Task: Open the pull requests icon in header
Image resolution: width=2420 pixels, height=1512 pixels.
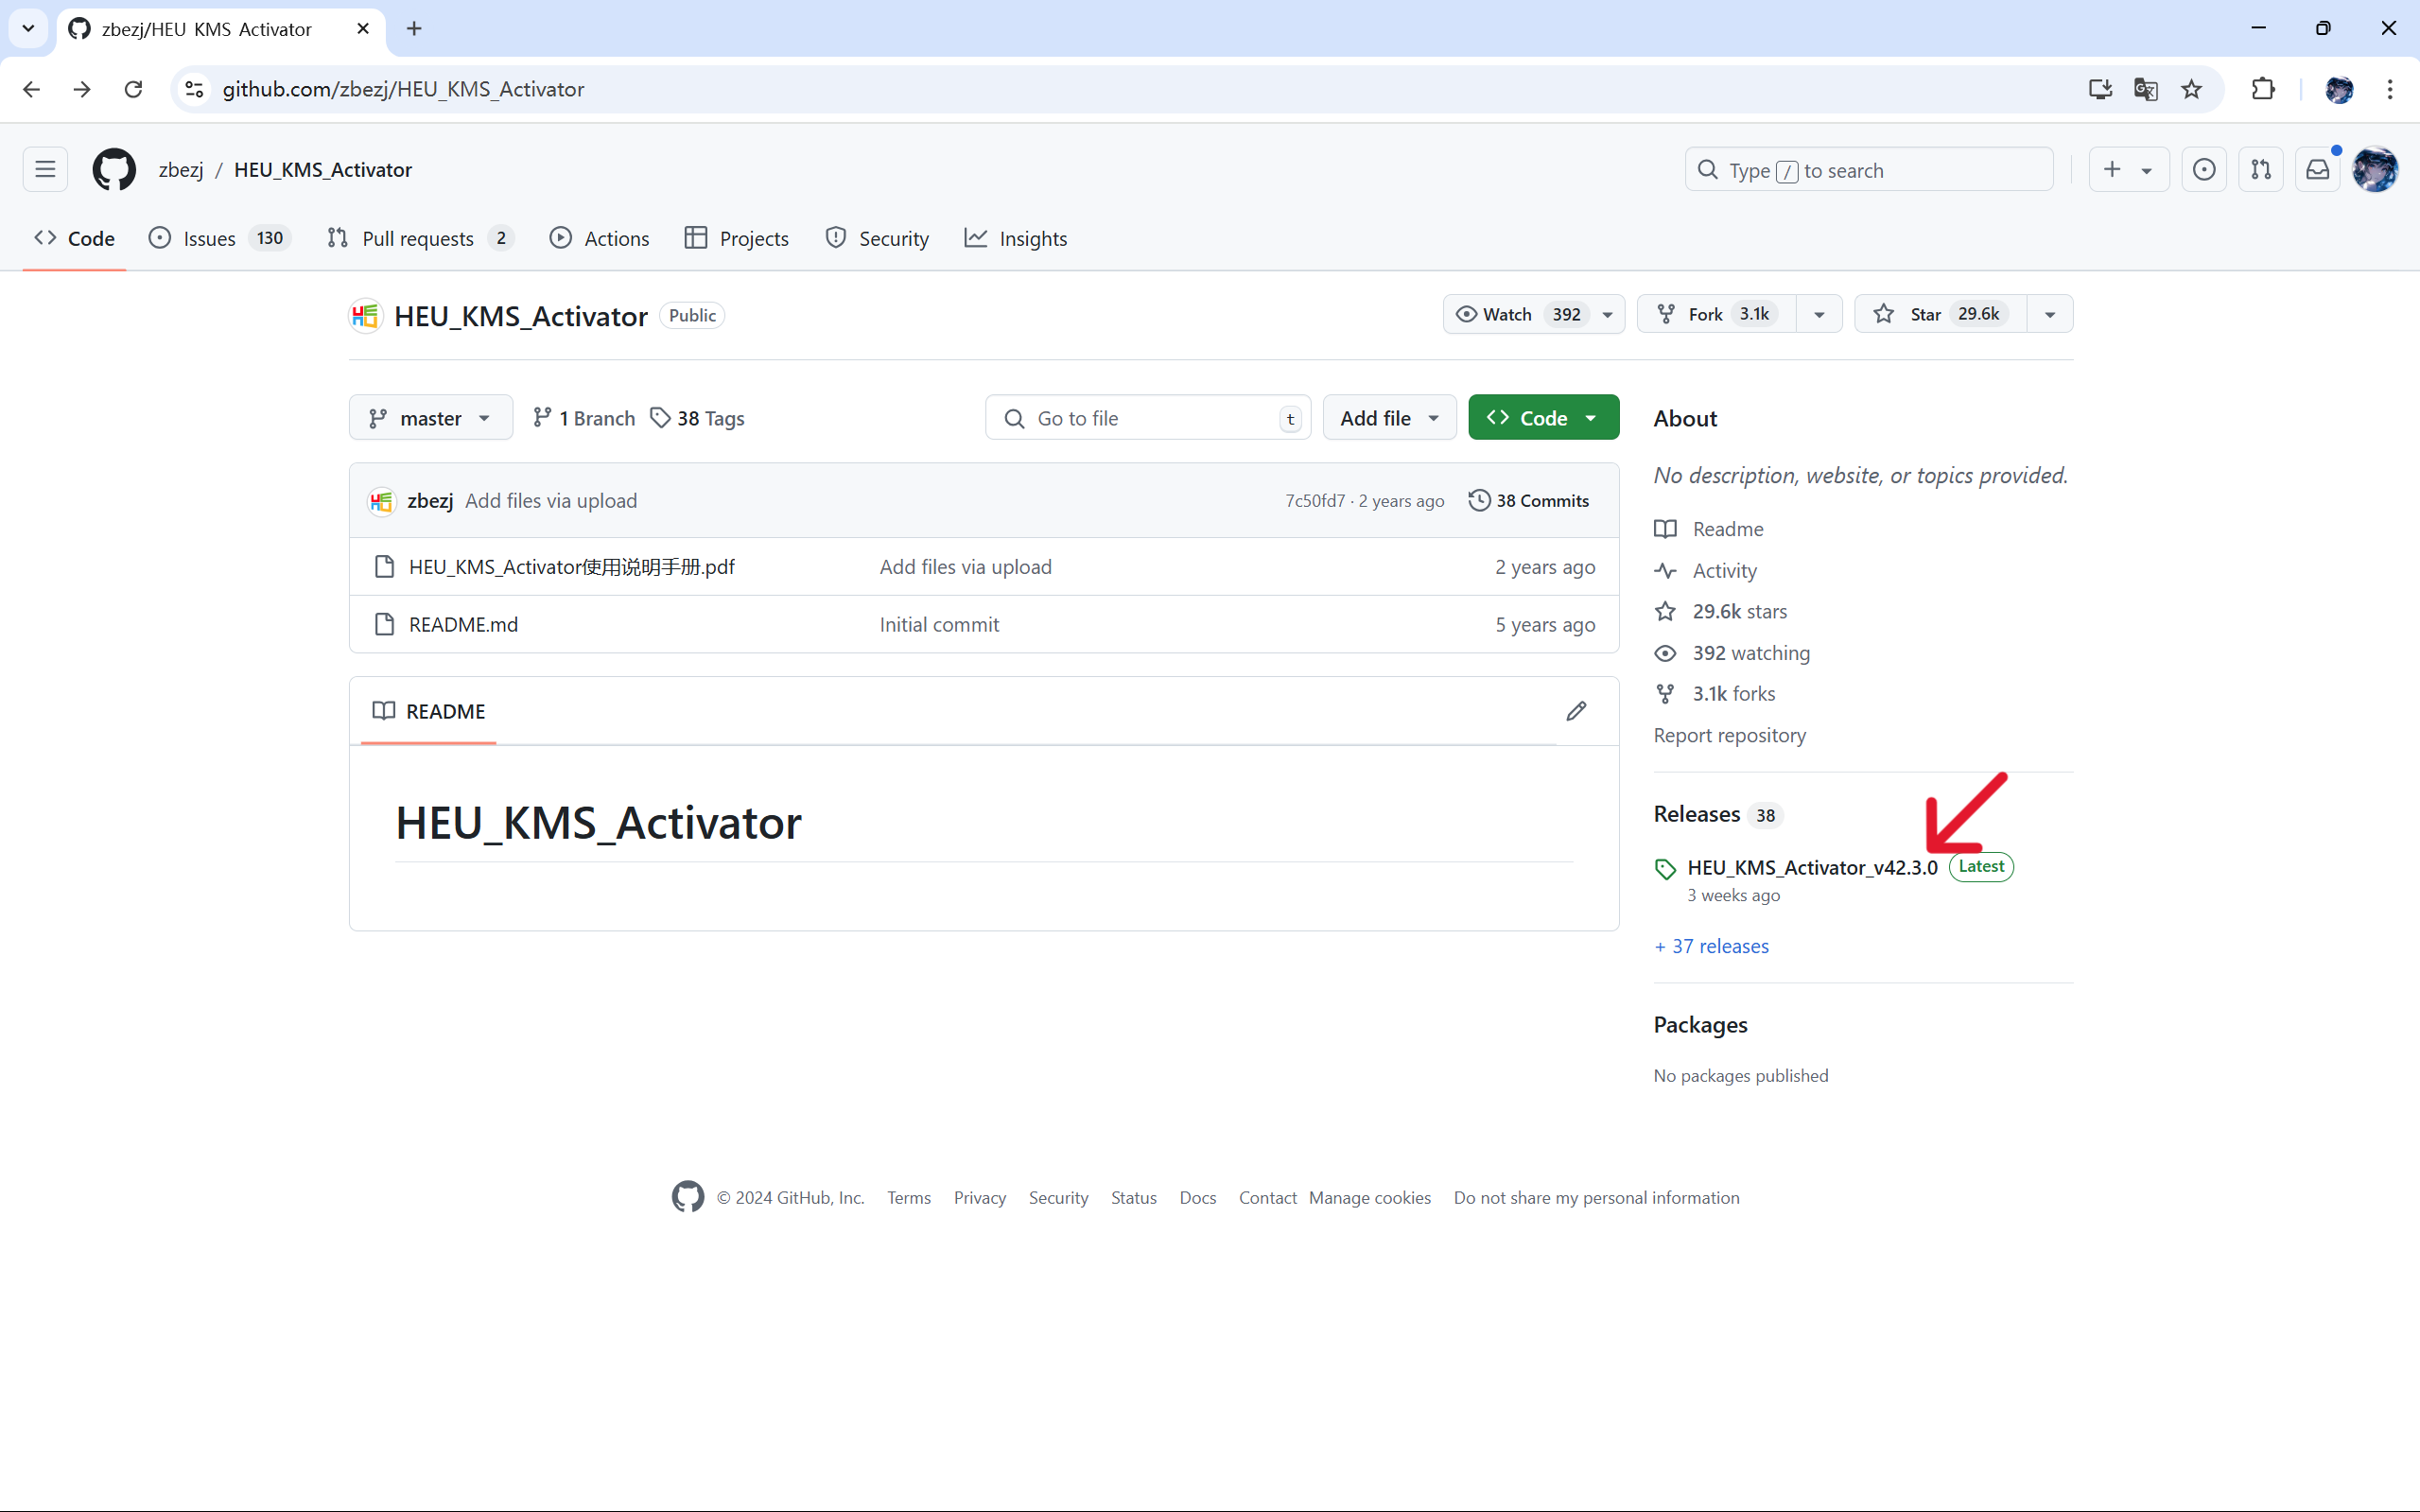Action: [x=2261, y=170]
